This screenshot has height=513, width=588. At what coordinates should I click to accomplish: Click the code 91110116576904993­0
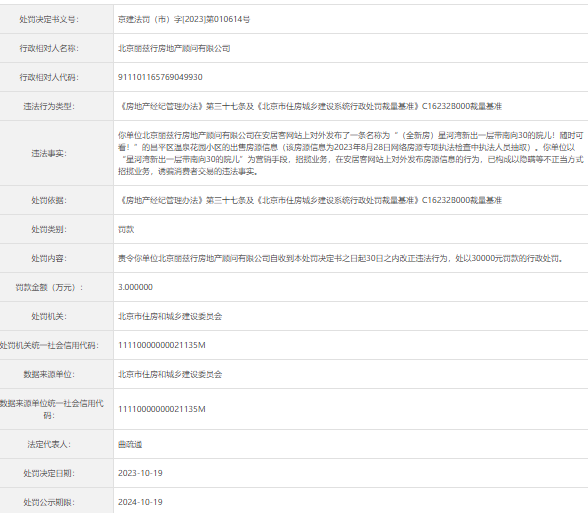[160, 77]
